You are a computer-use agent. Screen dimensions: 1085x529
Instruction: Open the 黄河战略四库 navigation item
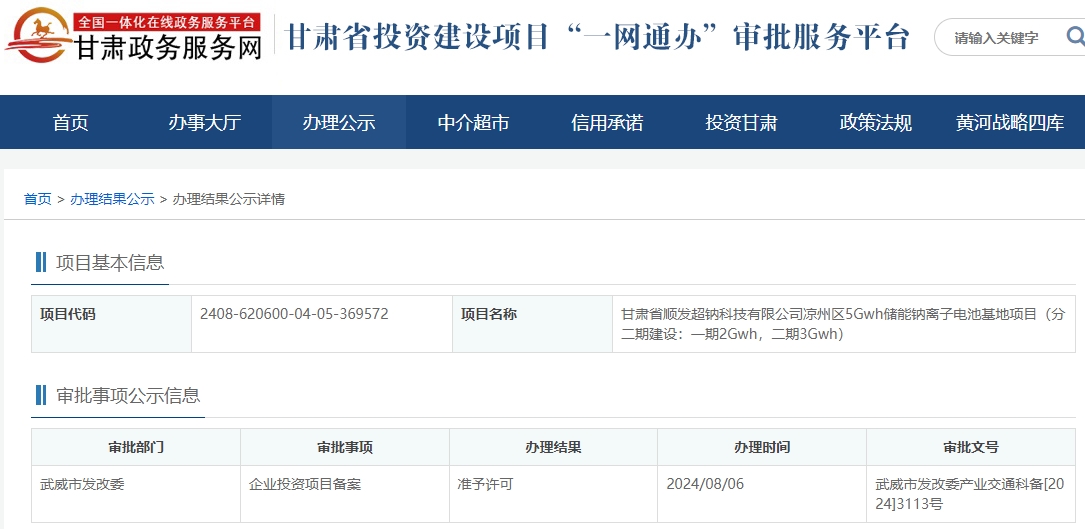click(1009, 123)
